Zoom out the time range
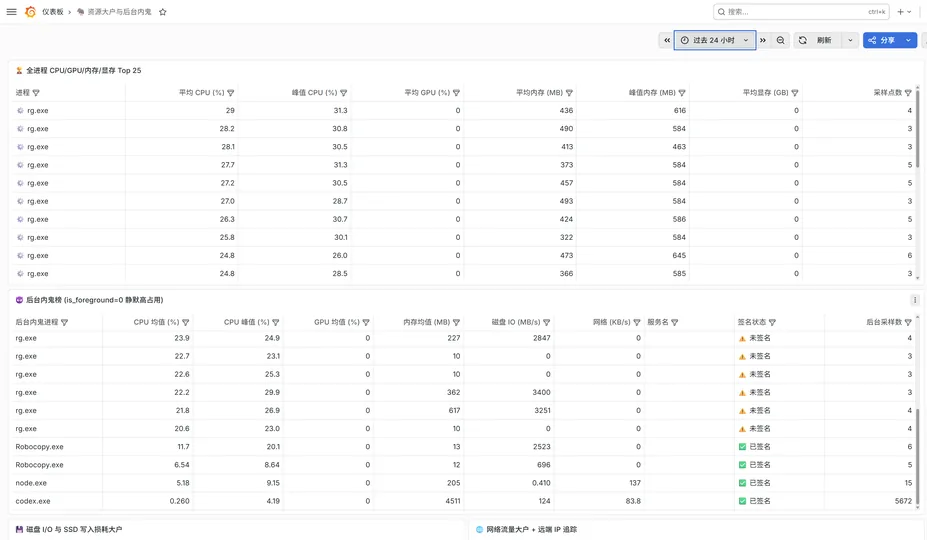Image resolution: width=927 pixels, height=540 pixels. coord(780,40)
